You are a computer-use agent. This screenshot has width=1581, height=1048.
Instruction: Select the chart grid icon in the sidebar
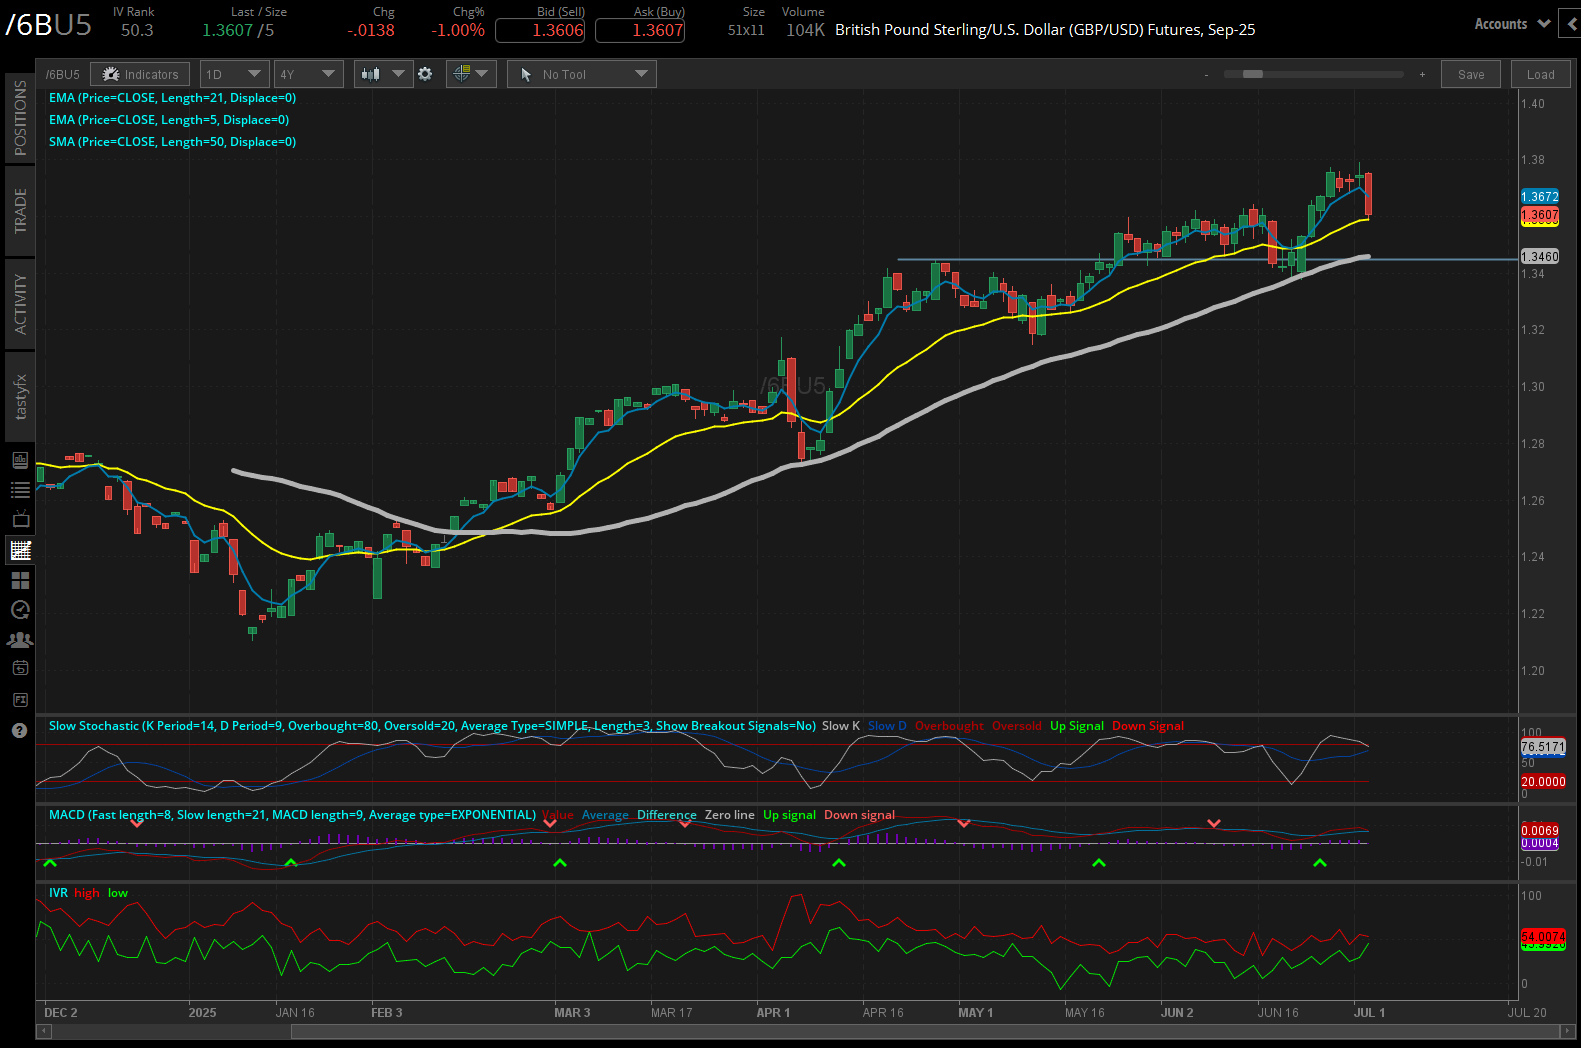pos(20,550)
